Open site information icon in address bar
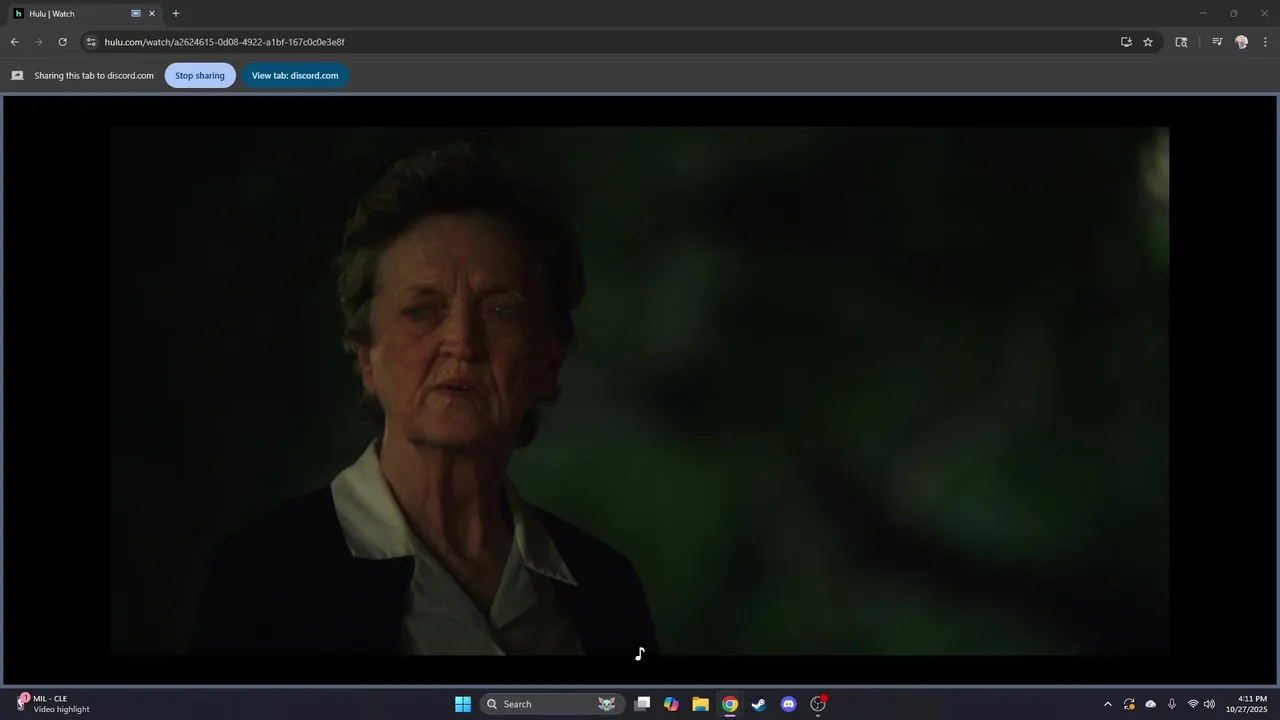The width and height of the screenshot is (1280, 720). (91, 42)
